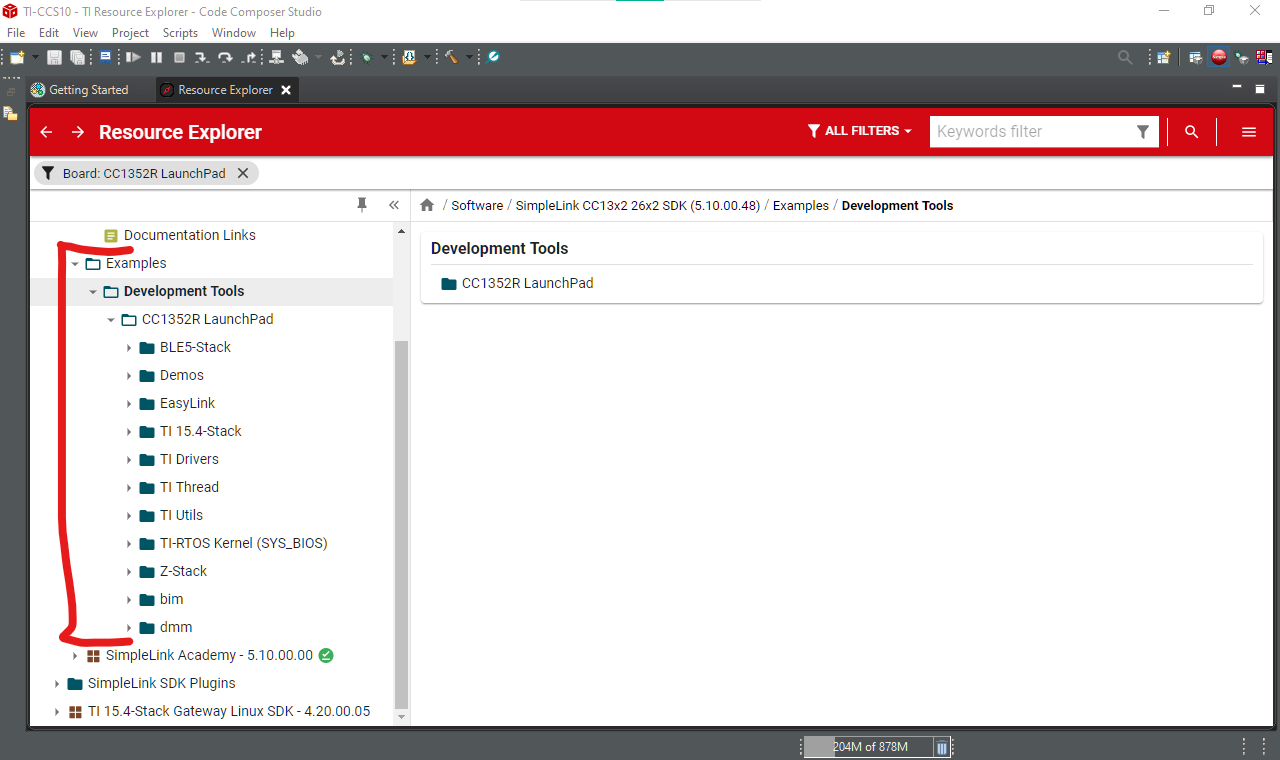The image size is (1280, 760).
Task: Click the Step Over toolbar icon
Action: [x=226, y=58]
